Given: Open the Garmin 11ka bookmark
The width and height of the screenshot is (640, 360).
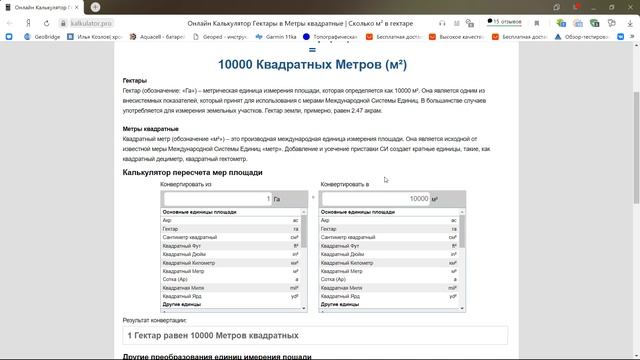Looking at the screenshot, I should tap(276, 37).
